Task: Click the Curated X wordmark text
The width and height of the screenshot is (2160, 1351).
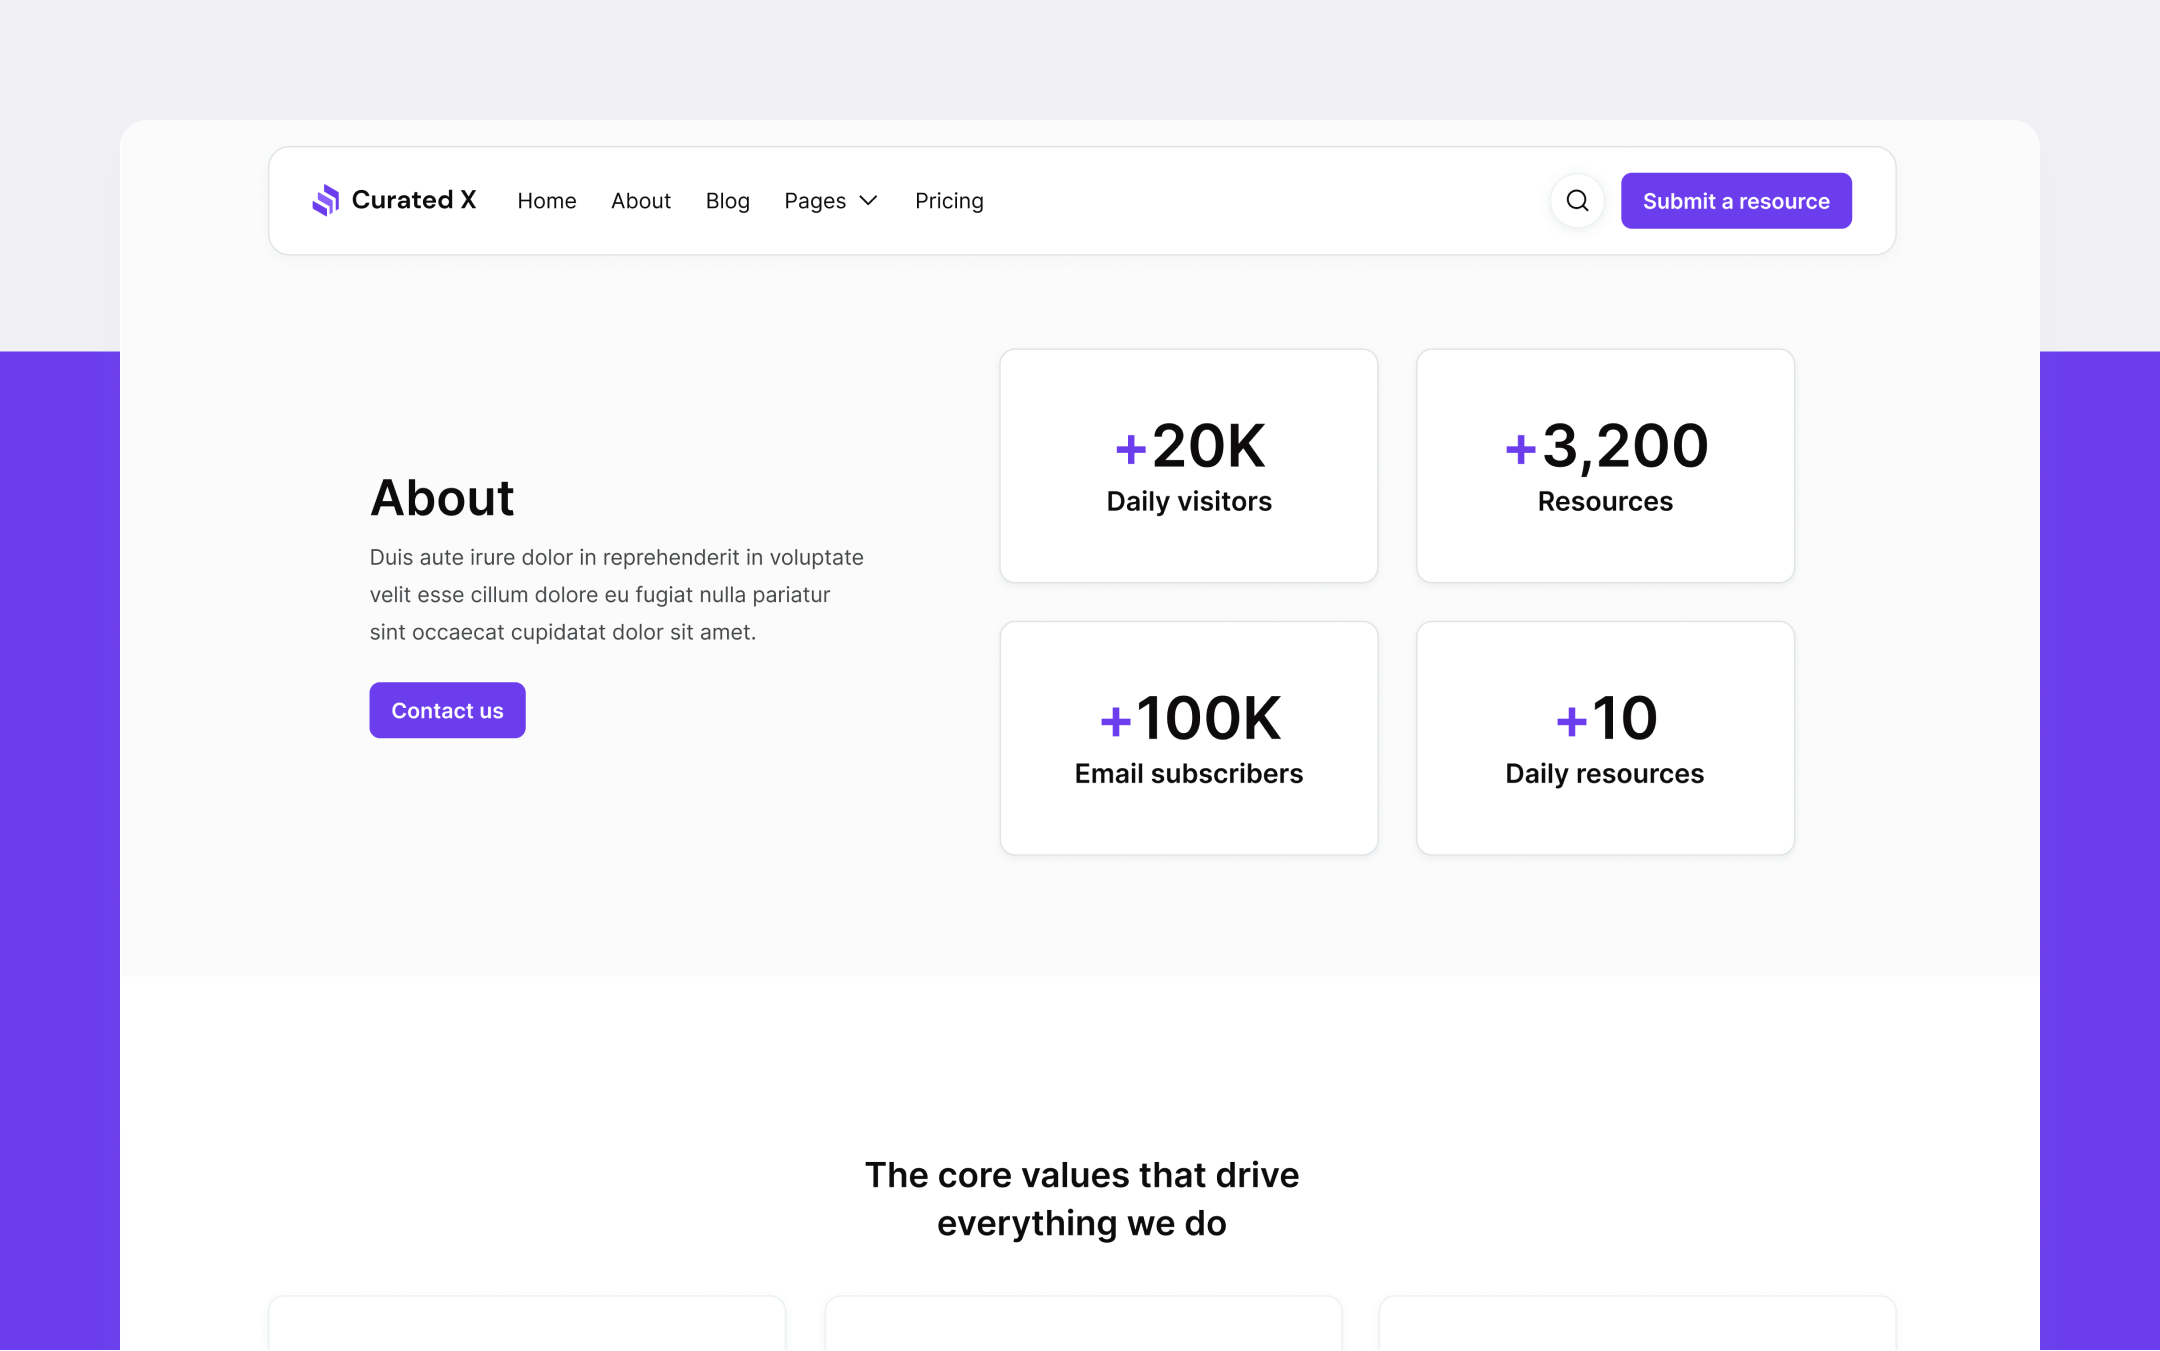Action: pos(414,200)
